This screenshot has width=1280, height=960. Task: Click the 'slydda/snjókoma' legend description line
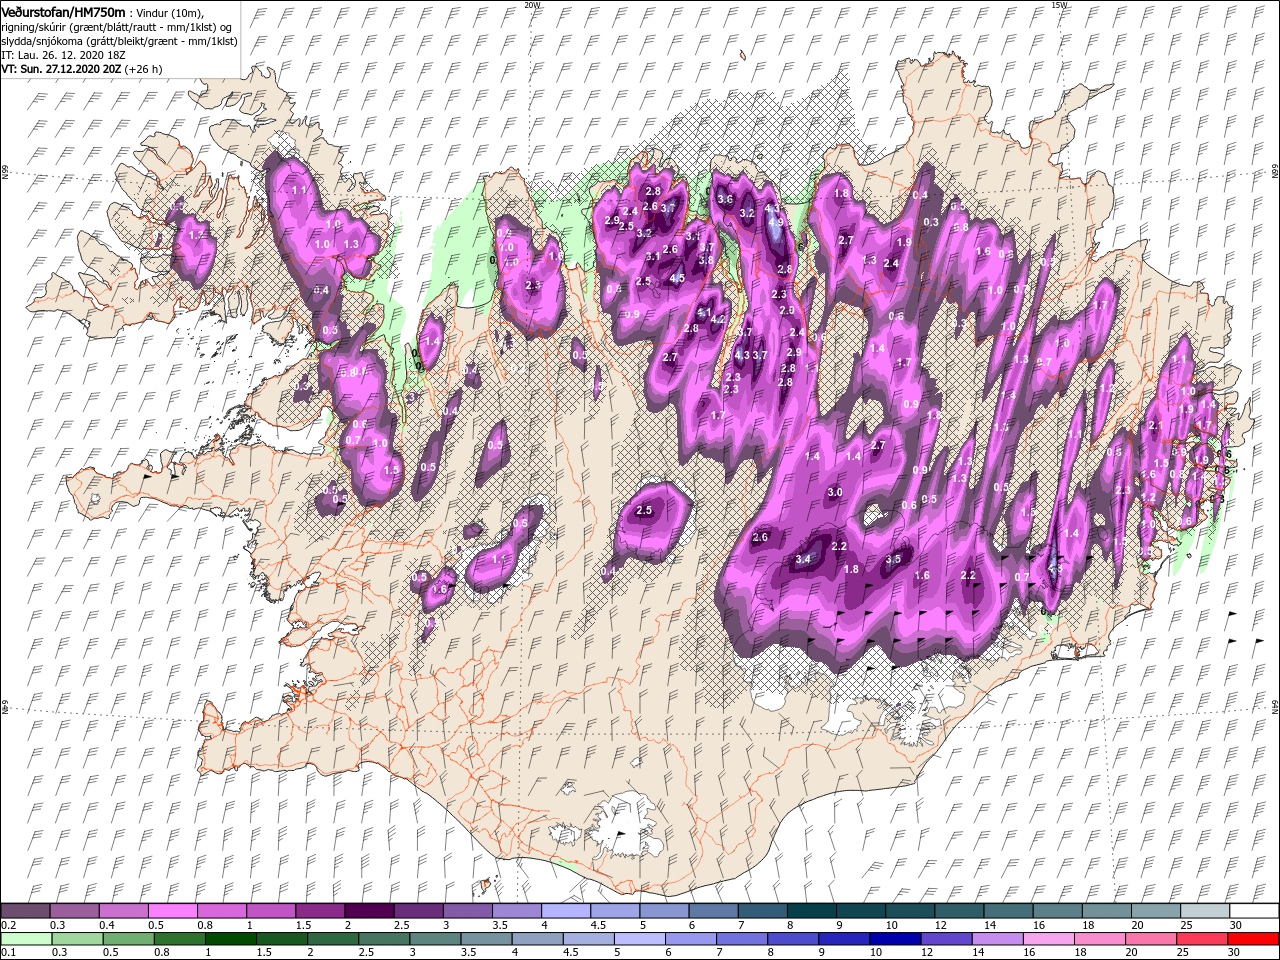[119, 41]
